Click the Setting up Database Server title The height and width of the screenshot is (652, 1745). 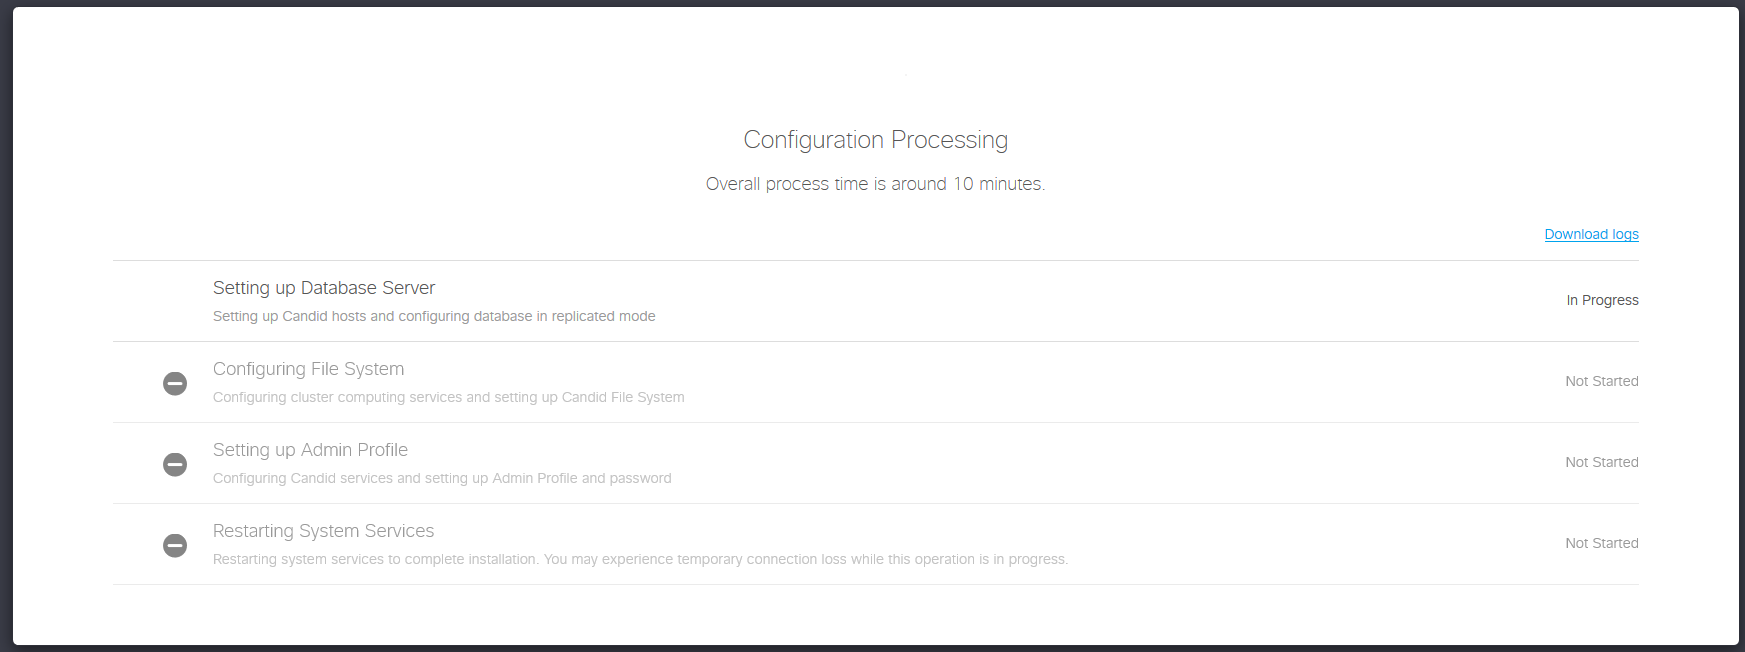(x=324, y=288)
